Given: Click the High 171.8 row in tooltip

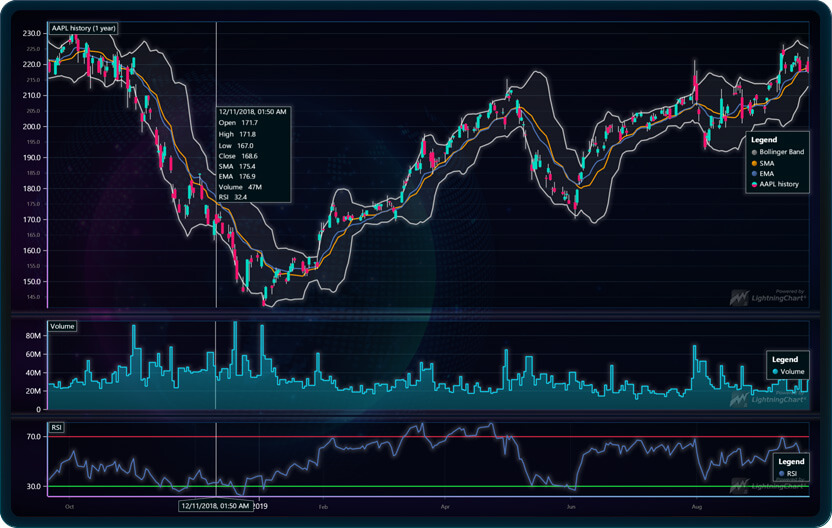Looking at the screenshot, I should point(237,134).
